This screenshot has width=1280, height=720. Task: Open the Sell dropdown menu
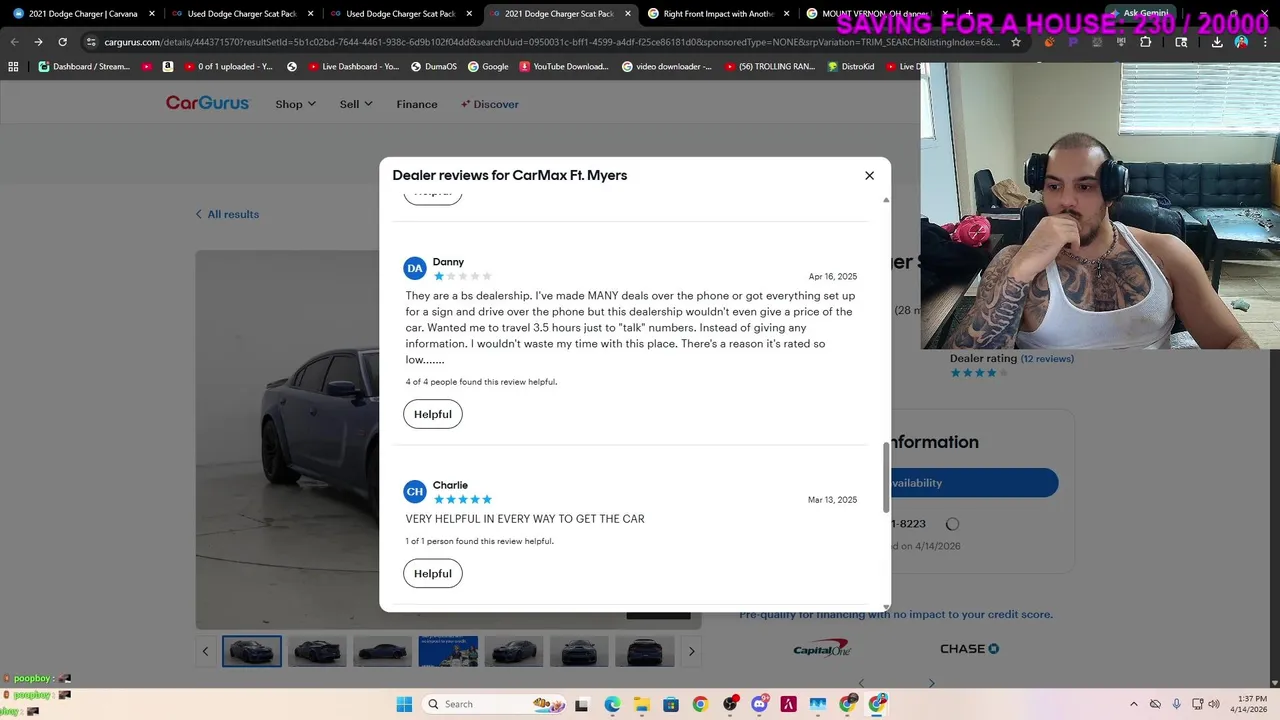click(x=356, y=104)
